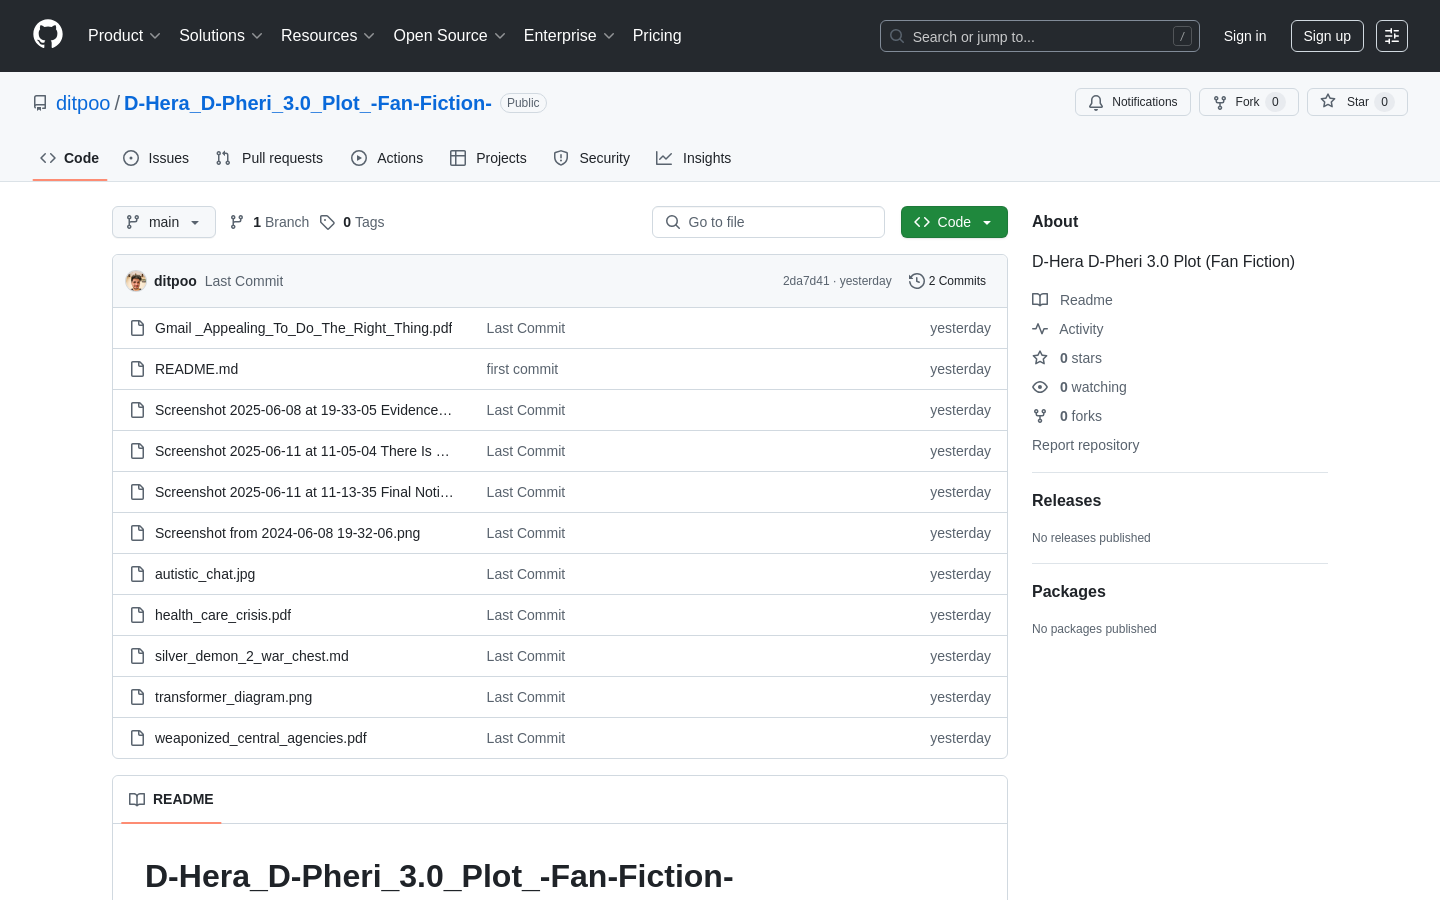The image size is (1440, 900).
Task: Open Screenshot from 2024-06-08 19-32-06.png
Action: tap(287, 533)
